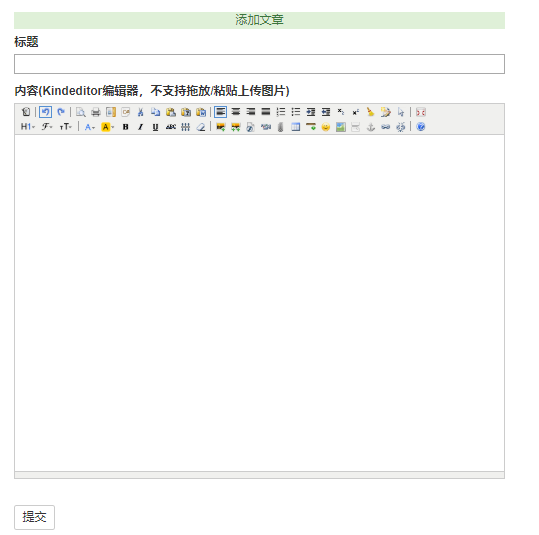Insert a Flash object
Image resolution: width=539 pixels, height=535 pixels.
[251, 127]
